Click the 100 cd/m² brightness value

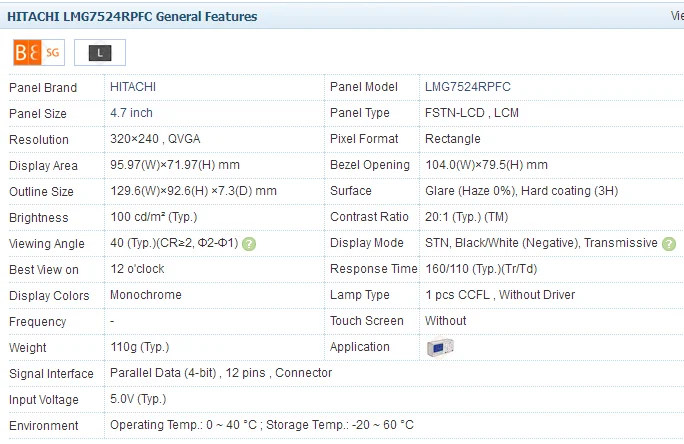[x=154, y=217]
